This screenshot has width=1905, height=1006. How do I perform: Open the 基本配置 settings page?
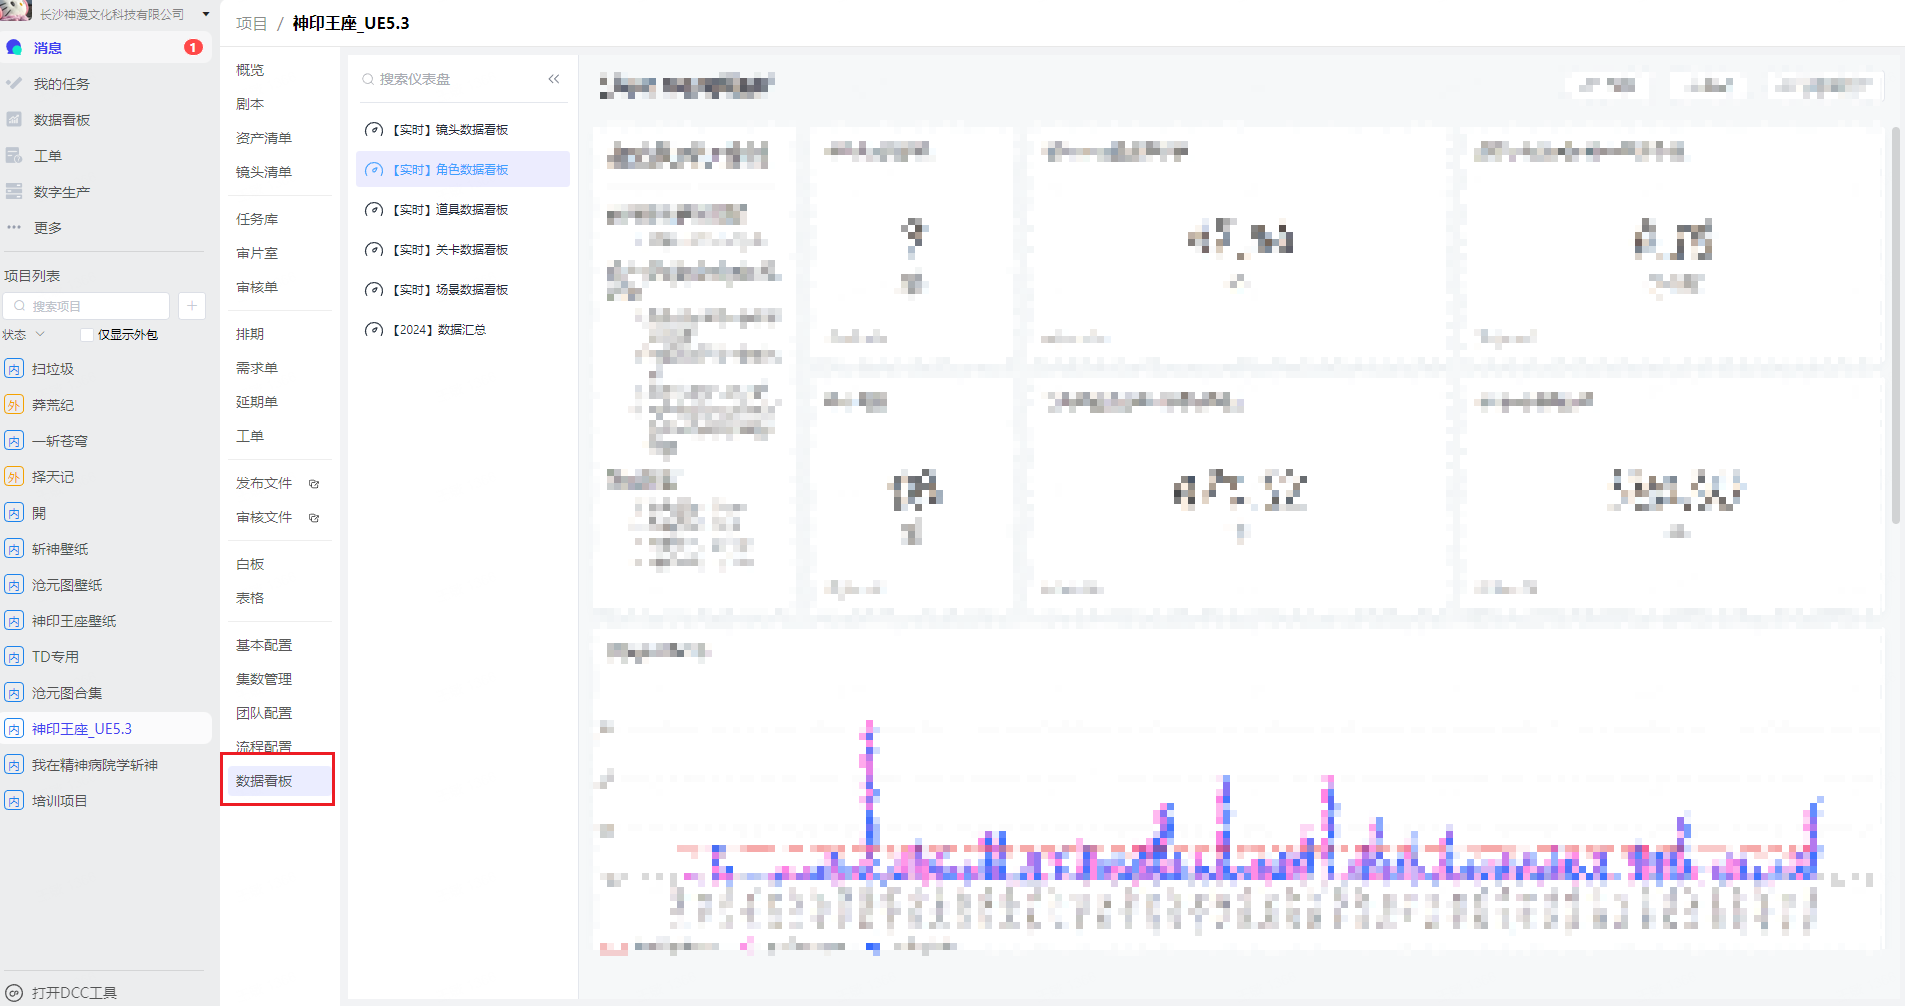(264, 645)
